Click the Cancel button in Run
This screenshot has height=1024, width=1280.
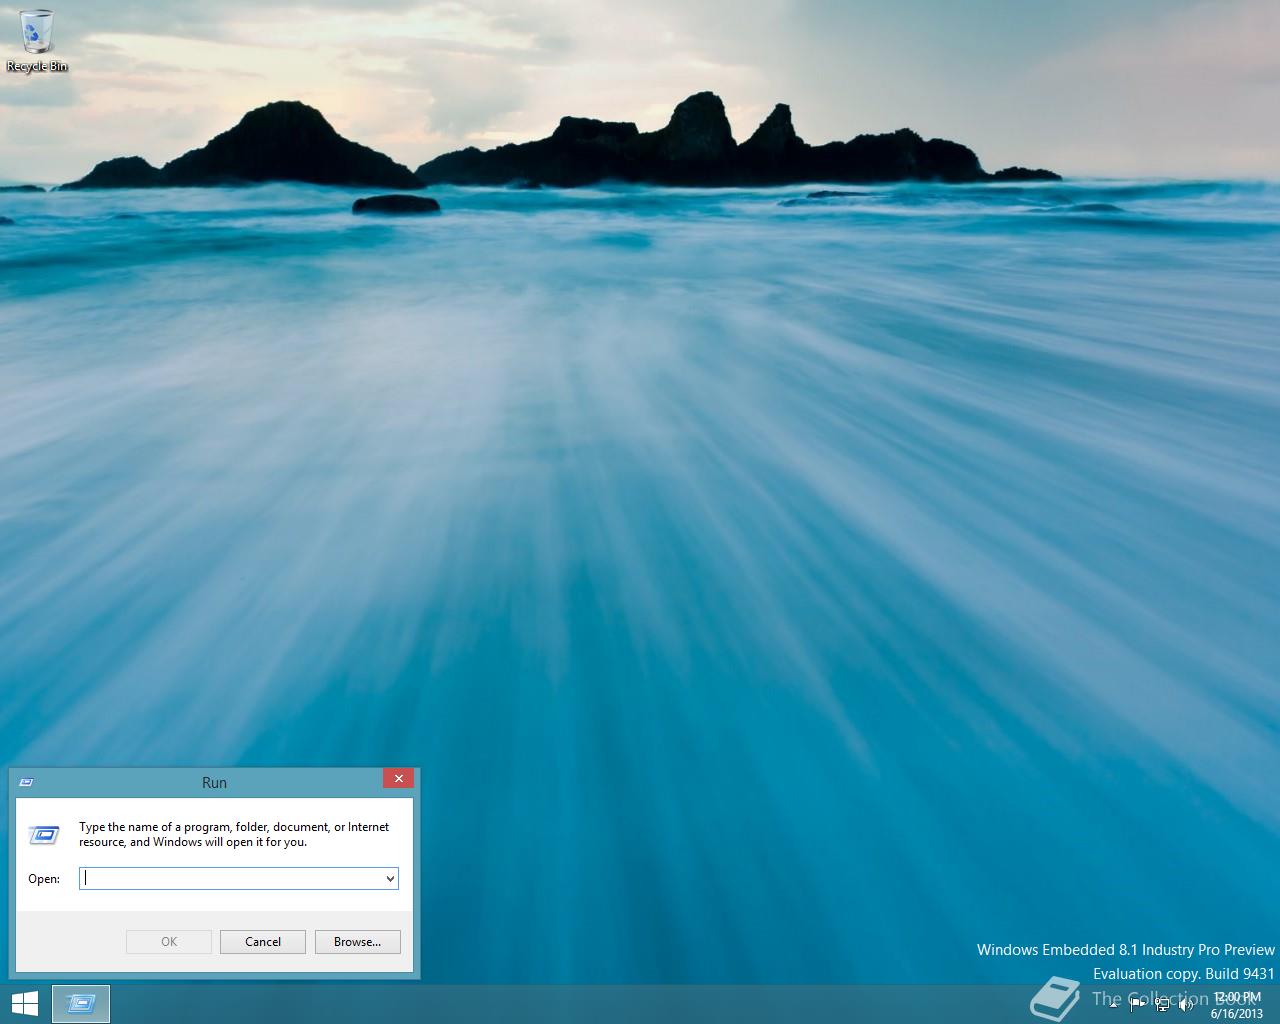pyautogui.click(x=263, y=942)
